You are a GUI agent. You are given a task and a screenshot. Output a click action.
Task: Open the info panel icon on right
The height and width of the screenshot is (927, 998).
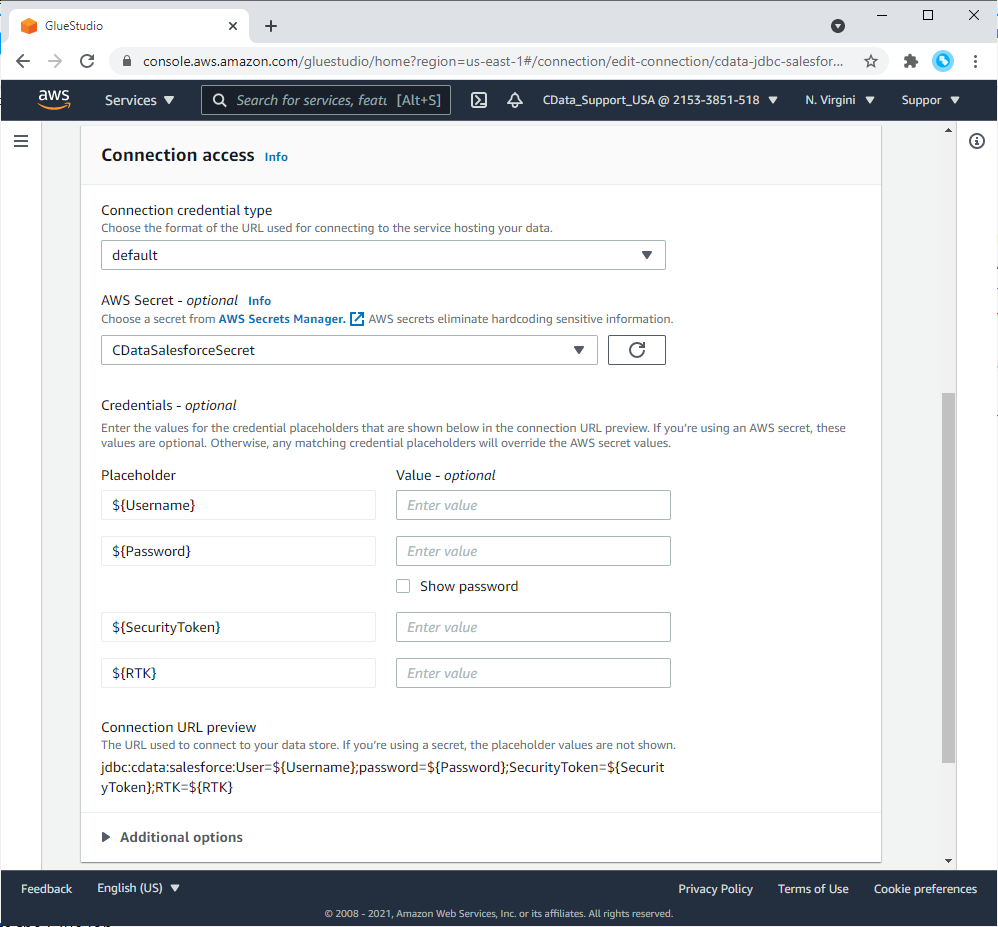click(x=977, y=142)
